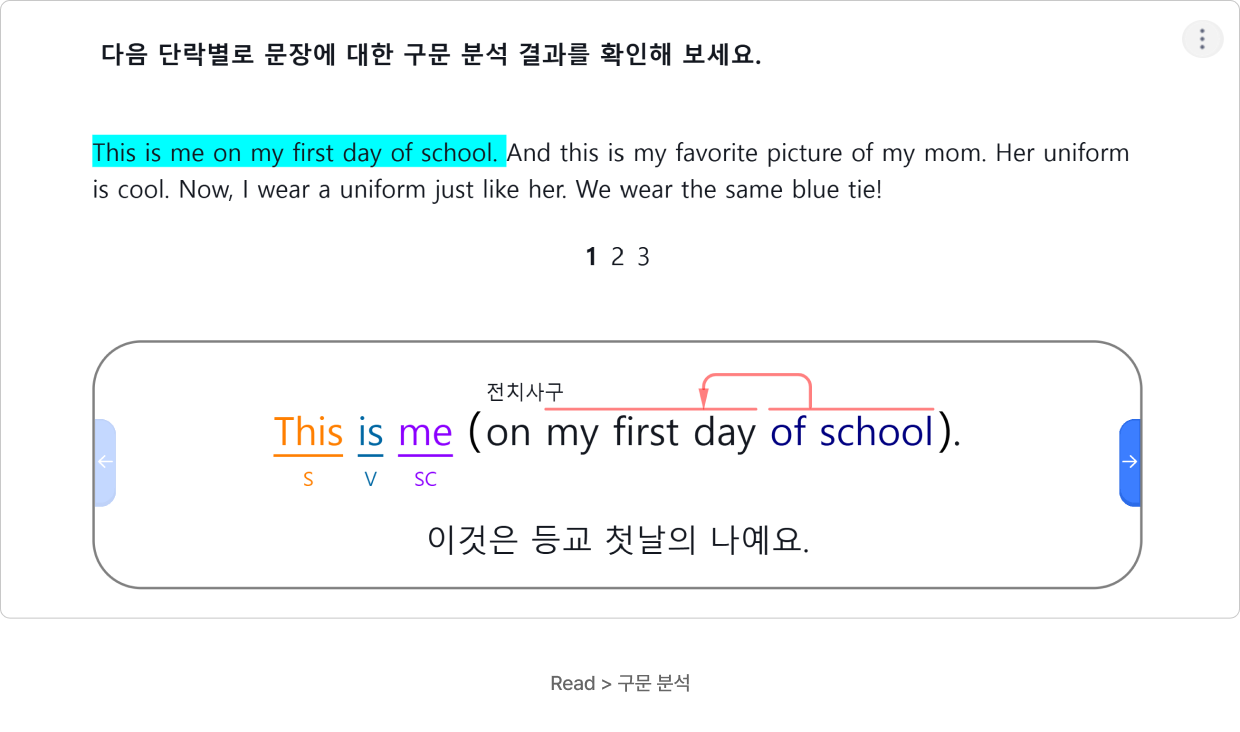Screen dimensions: 1240x732
Task: Click the blue verb word 'is'
Action: pos(370,433)
